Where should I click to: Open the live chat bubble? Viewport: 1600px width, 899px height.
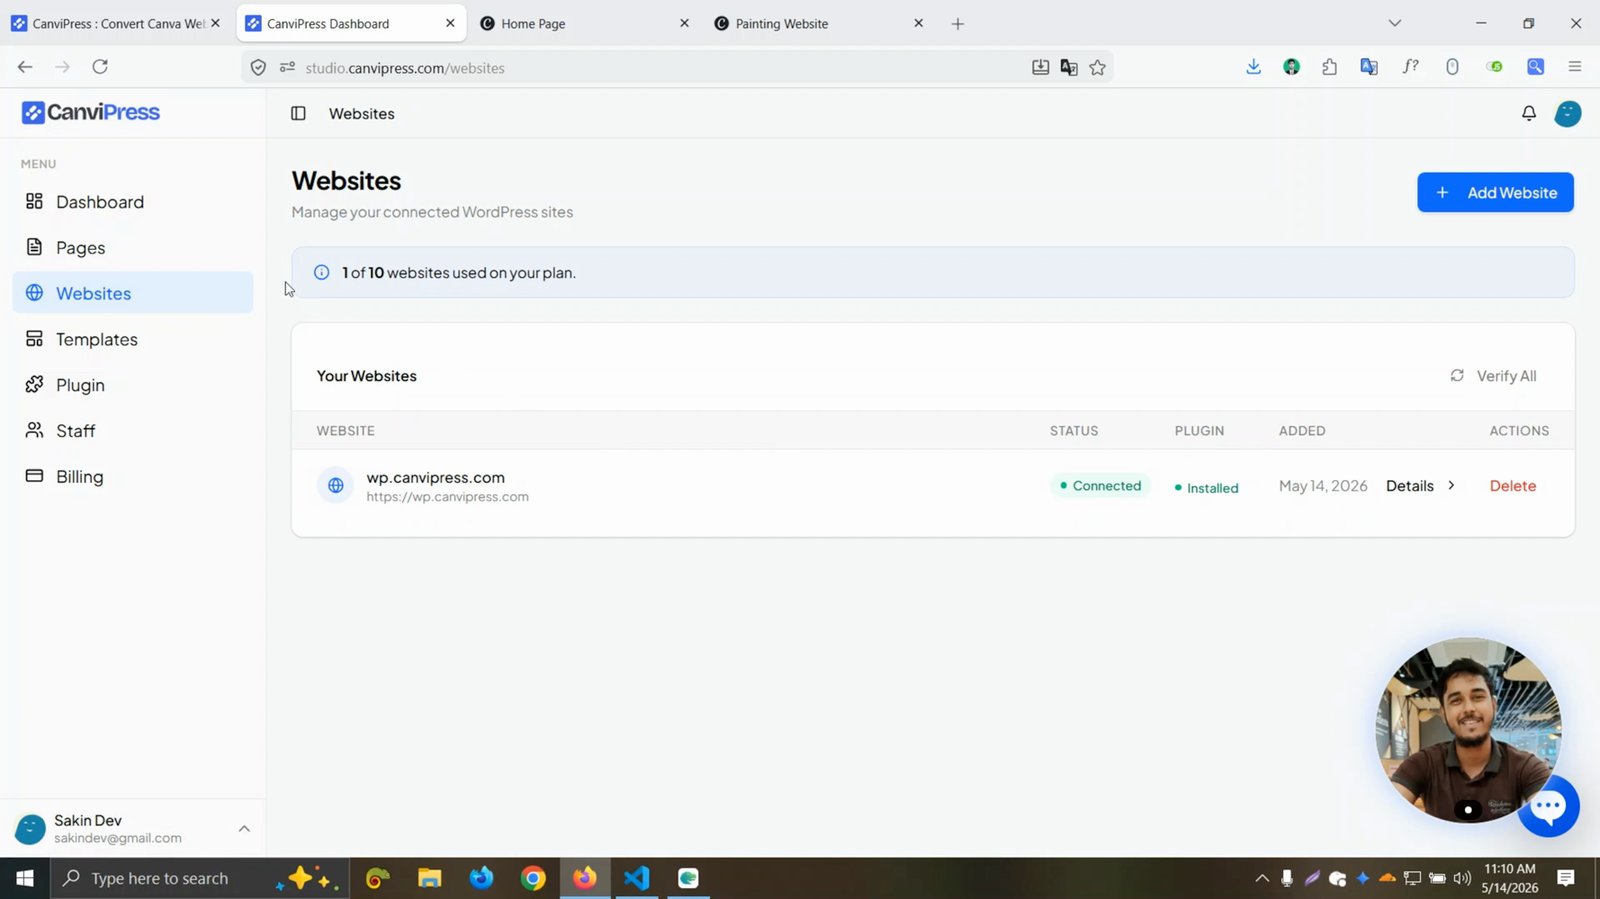pos(1549,806)
